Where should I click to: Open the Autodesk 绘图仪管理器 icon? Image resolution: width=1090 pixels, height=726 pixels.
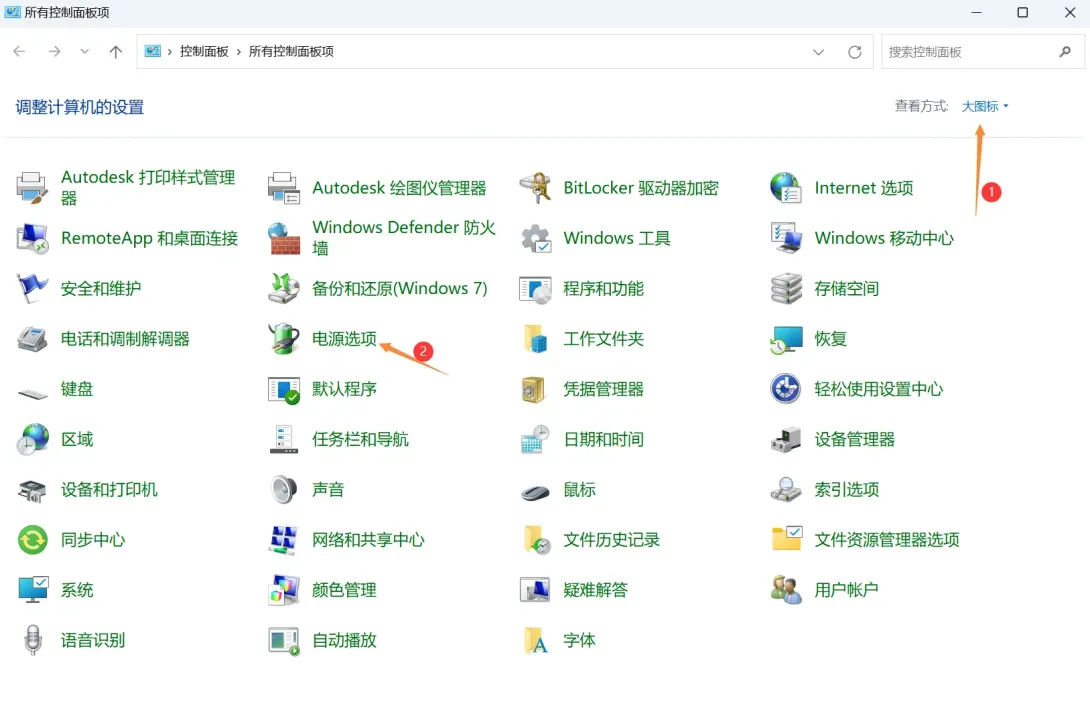[x=284, y=188]
